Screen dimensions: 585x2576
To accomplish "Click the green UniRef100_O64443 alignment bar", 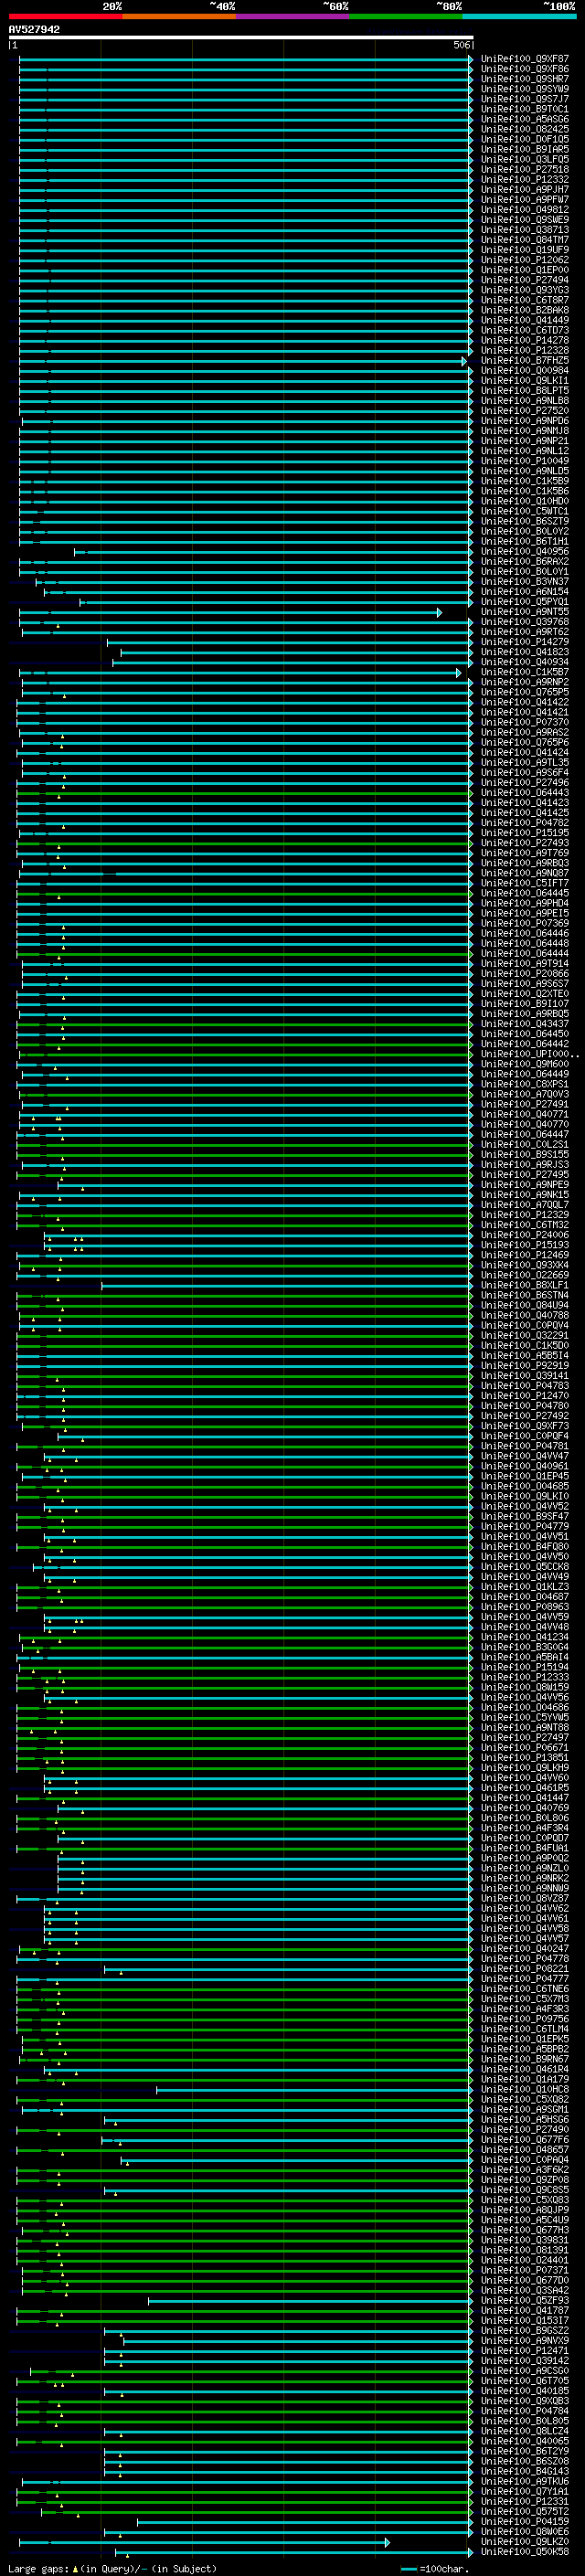I will [250, 793].
